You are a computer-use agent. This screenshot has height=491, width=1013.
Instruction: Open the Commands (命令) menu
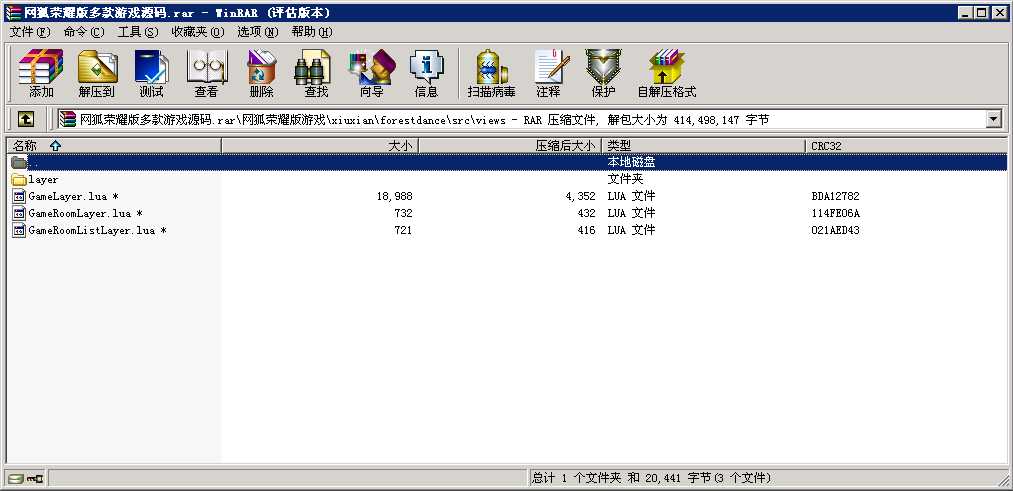(83, 32)
